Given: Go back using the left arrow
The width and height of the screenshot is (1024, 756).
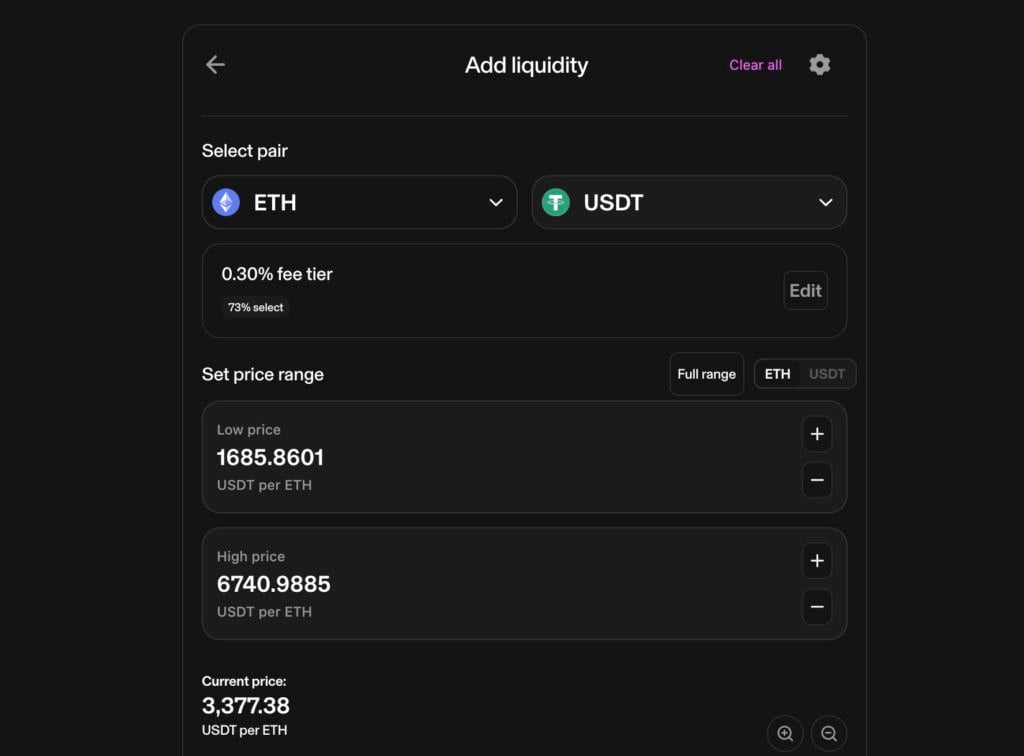Looking at the screenshot, I should coord(216,65).
